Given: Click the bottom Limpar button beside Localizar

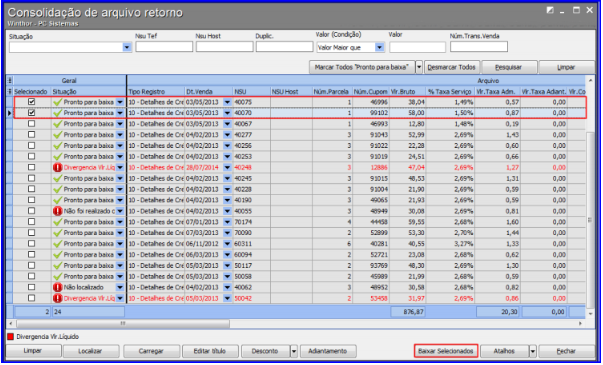Looking at the screenshot, I should pyautogui.click(x=33, y=351).
